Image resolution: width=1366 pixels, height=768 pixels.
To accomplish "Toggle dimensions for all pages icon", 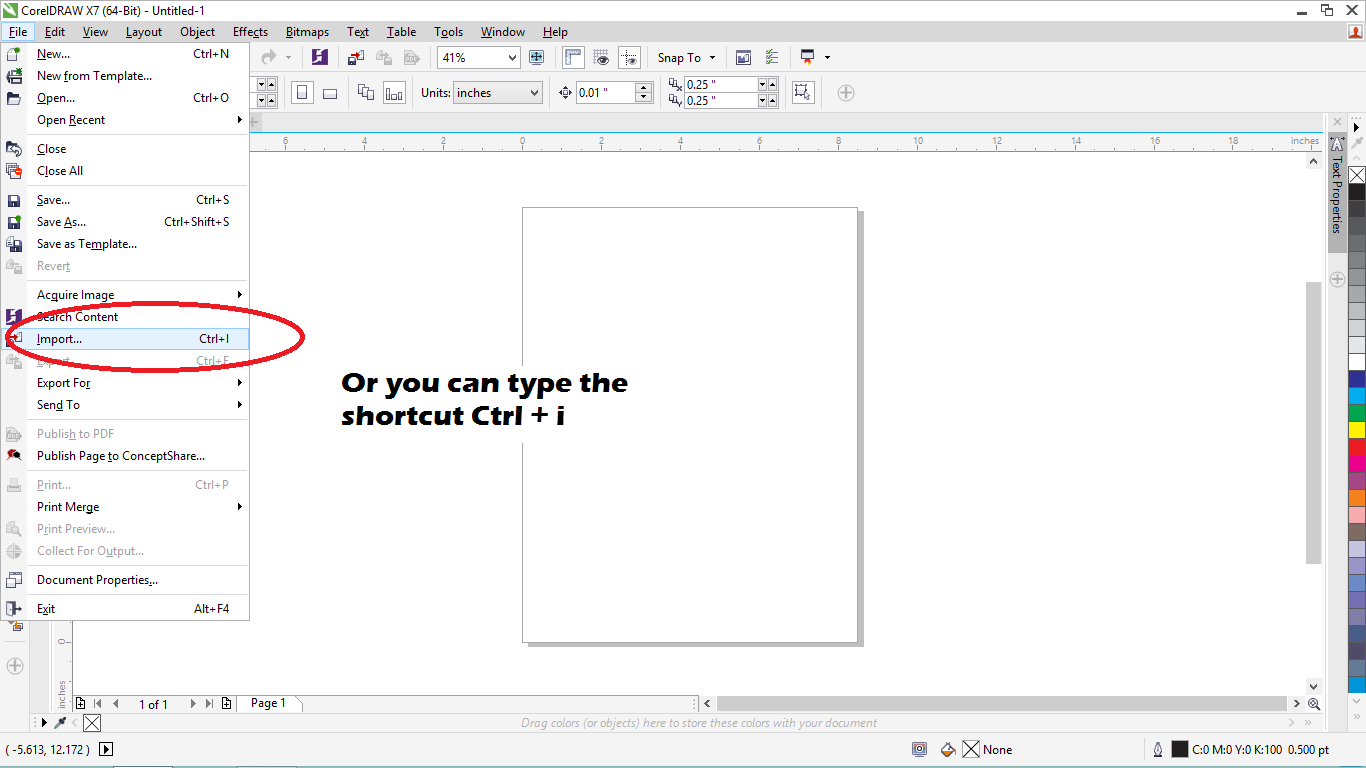I will (366, 92).
